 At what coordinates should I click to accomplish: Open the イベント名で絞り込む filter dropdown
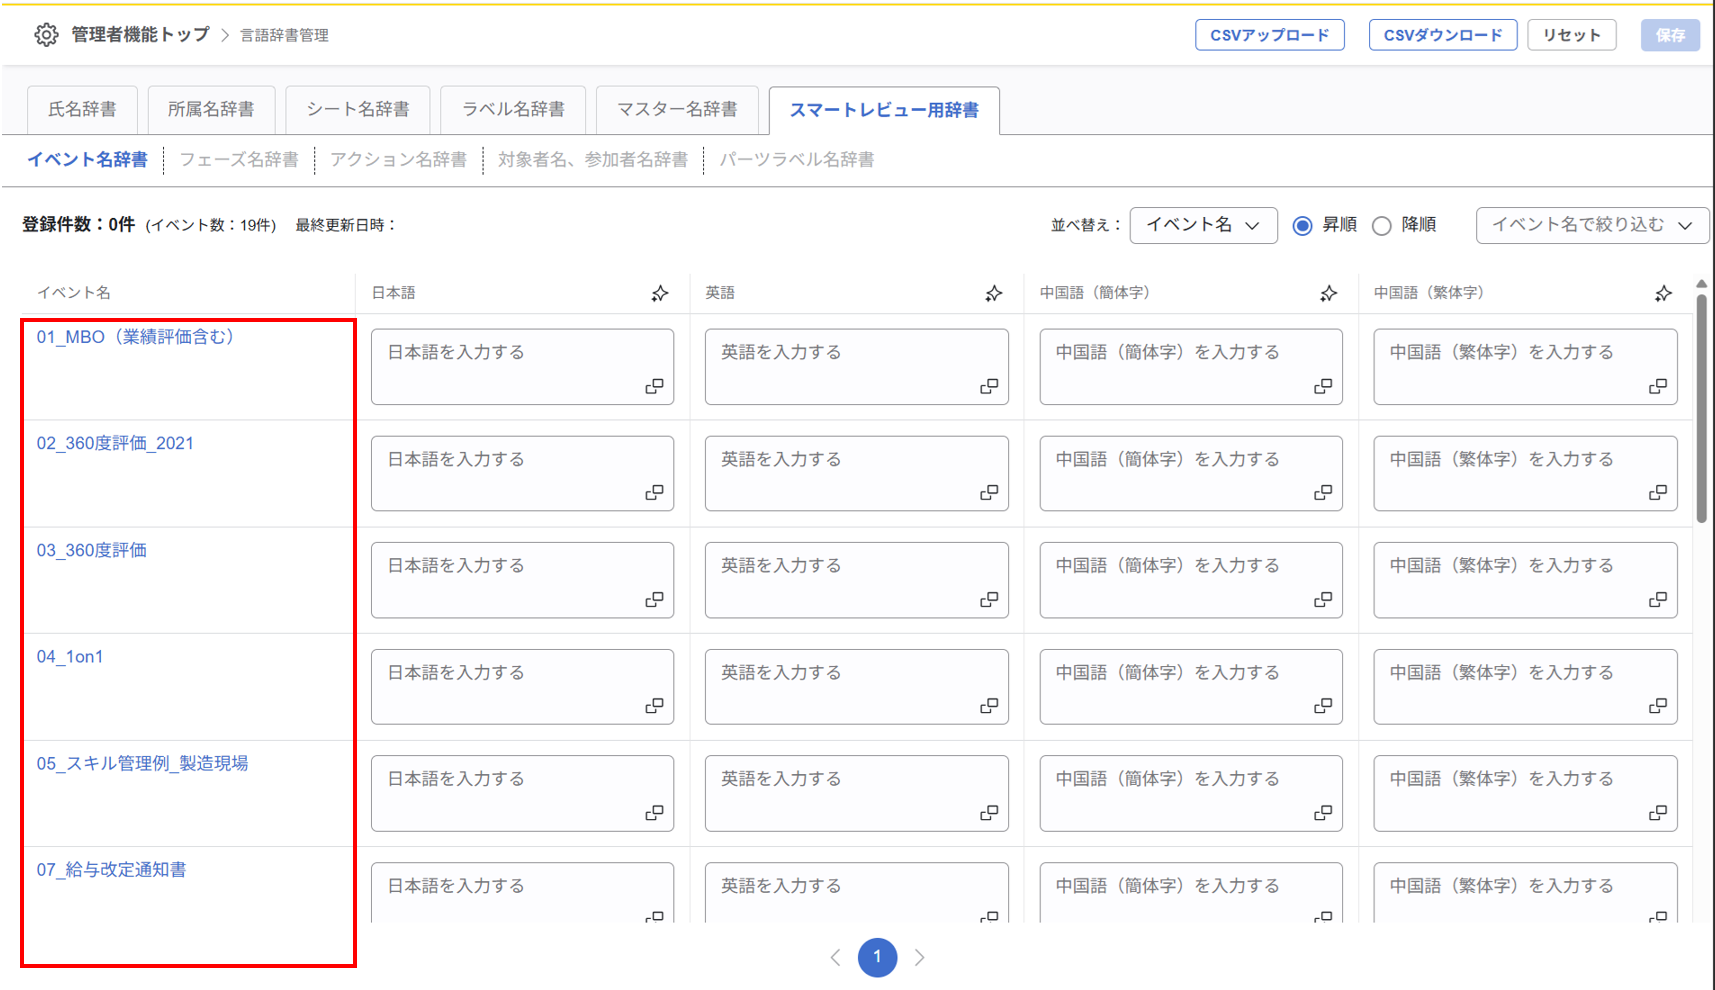(x=1591, y=225)
